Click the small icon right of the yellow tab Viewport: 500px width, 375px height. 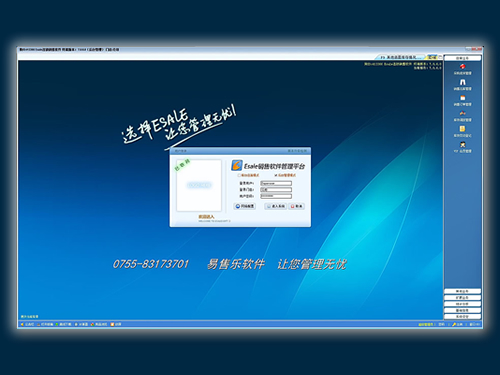[440, 57]
